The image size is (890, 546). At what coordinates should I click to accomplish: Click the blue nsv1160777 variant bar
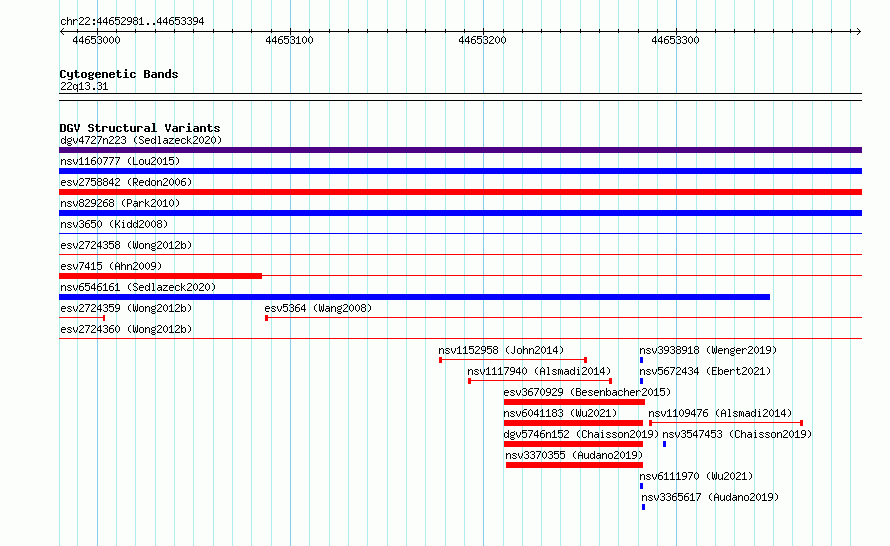[x=460, y=171]
